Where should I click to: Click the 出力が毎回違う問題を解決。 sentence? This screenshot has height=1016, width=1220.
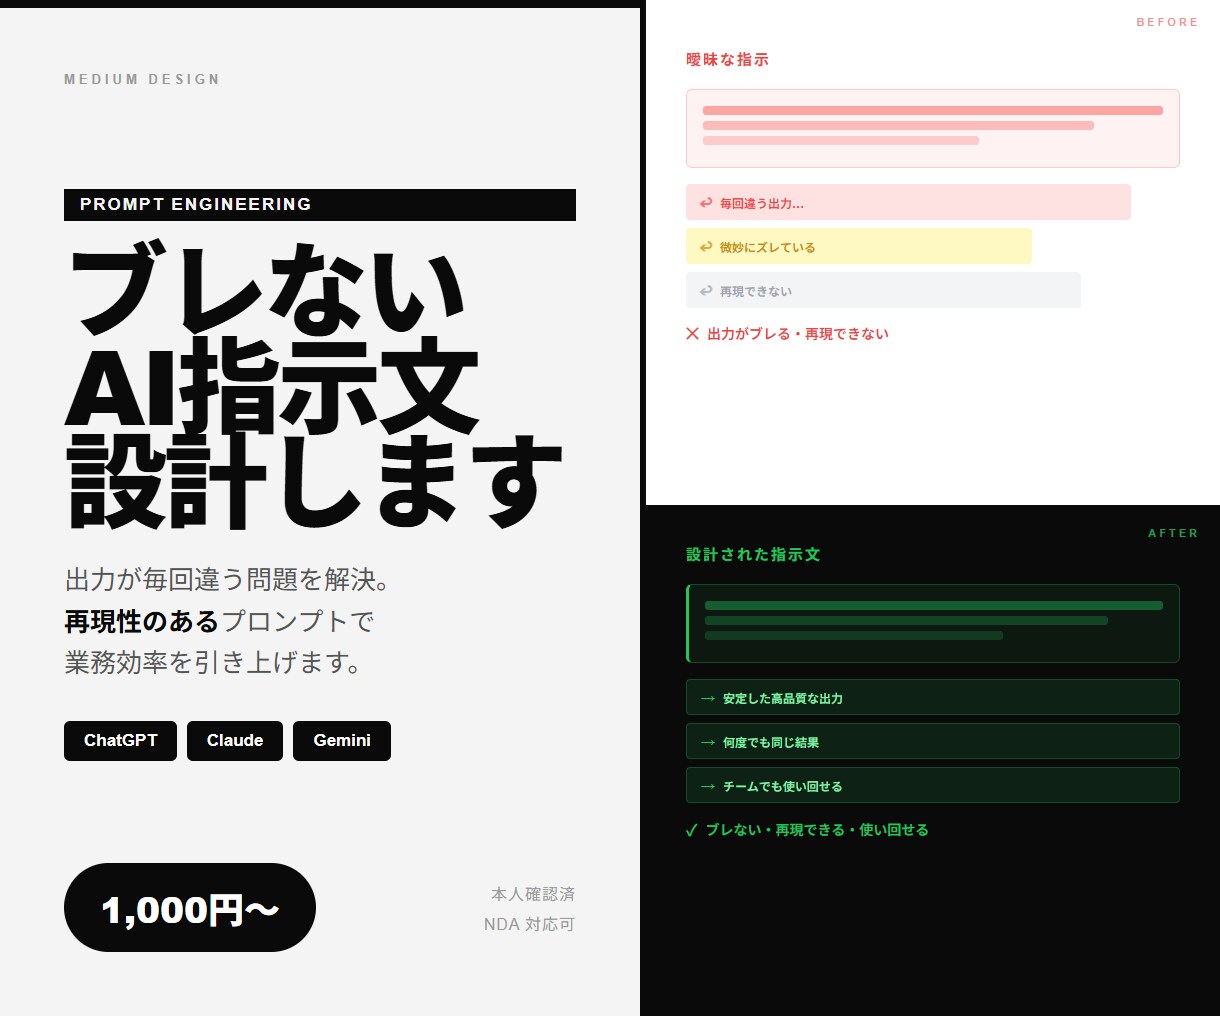pyautogui.click(x=228, y=579)
